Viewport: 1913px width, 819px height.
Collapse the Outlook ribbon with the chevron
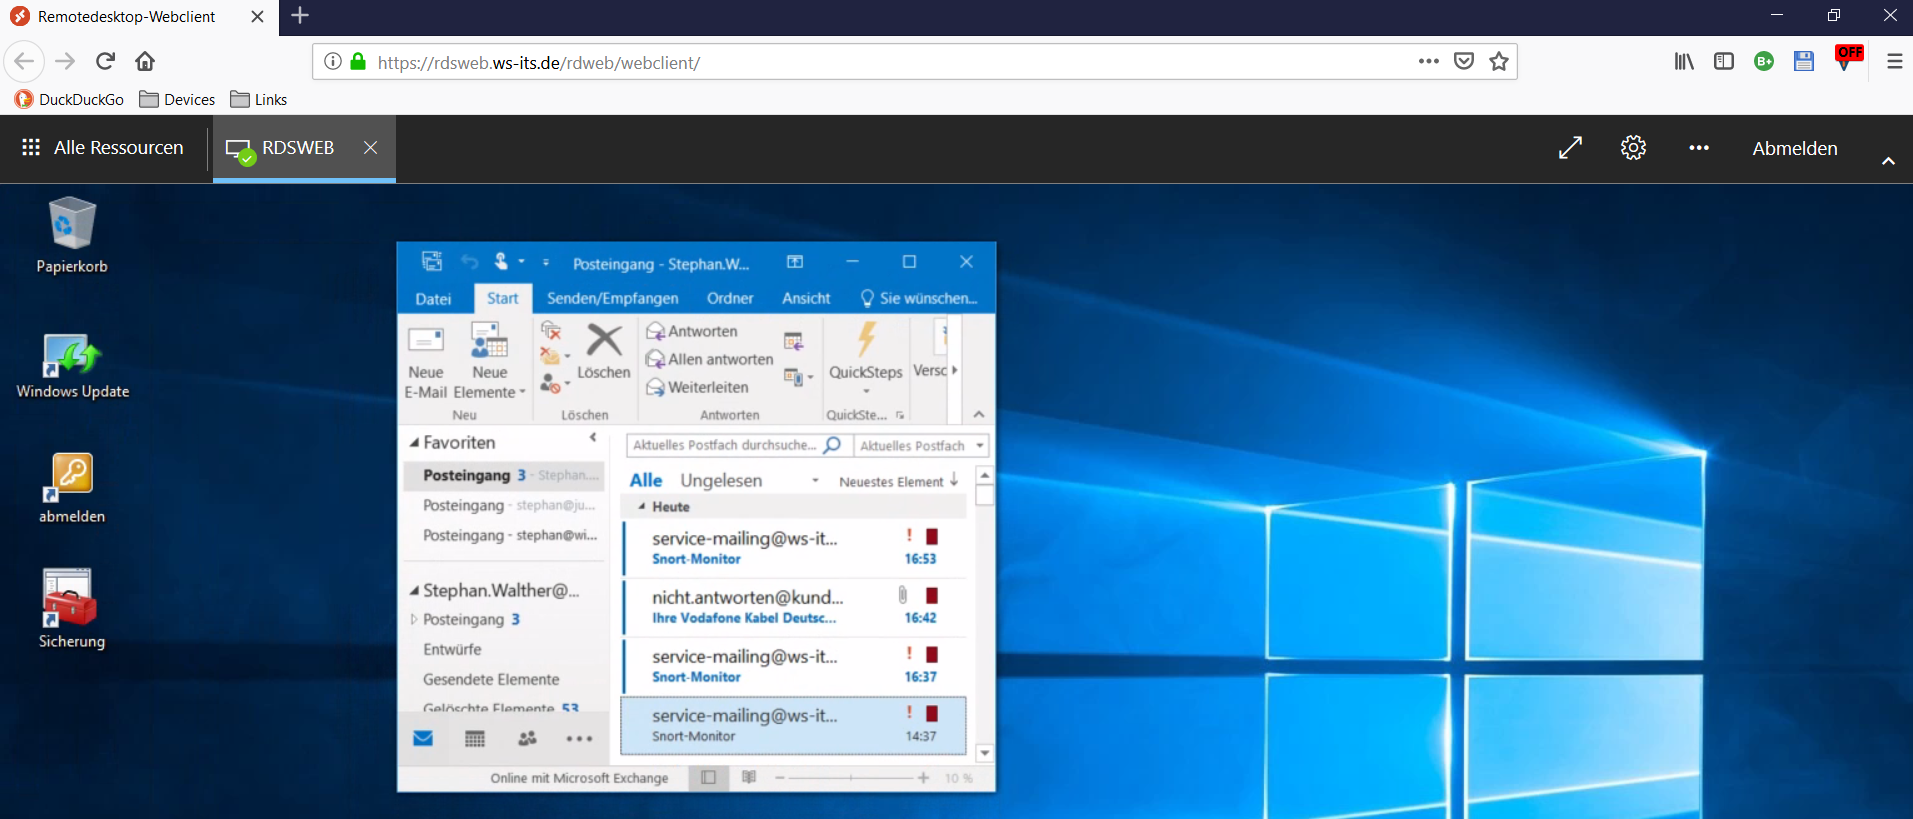[979, 414]
